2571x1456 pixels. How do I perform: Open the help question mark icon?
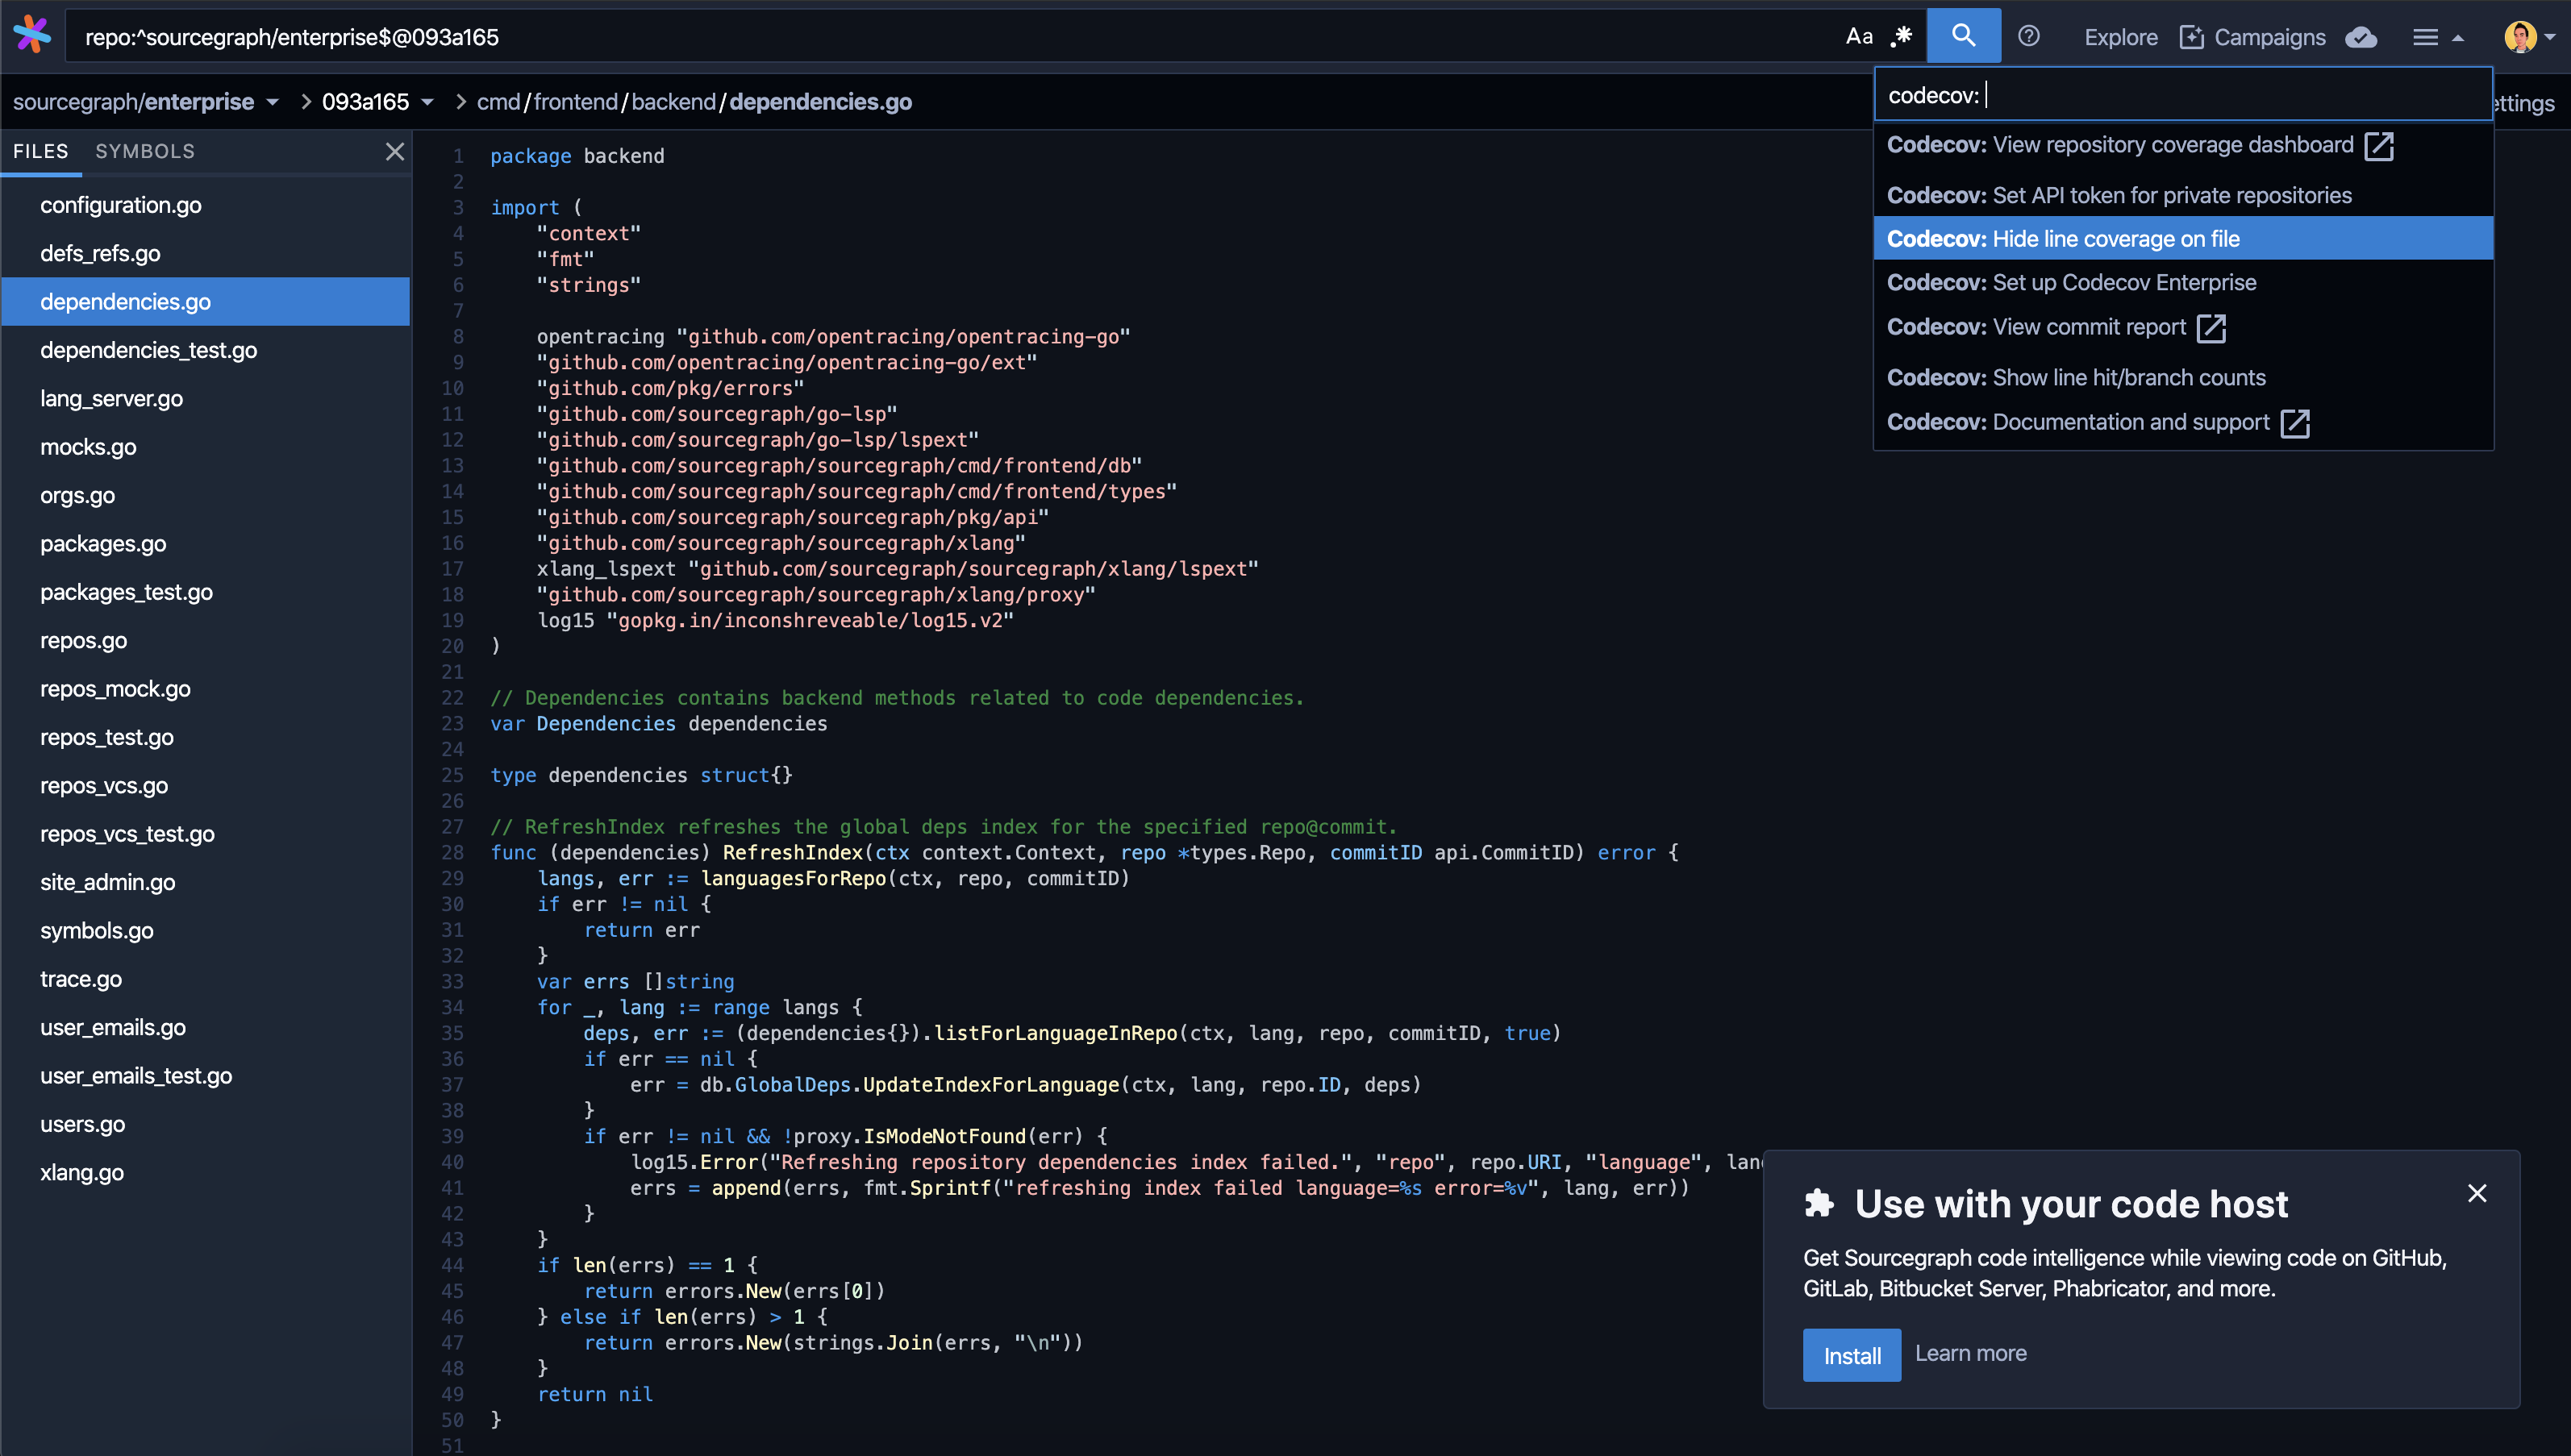[2028, 37]
